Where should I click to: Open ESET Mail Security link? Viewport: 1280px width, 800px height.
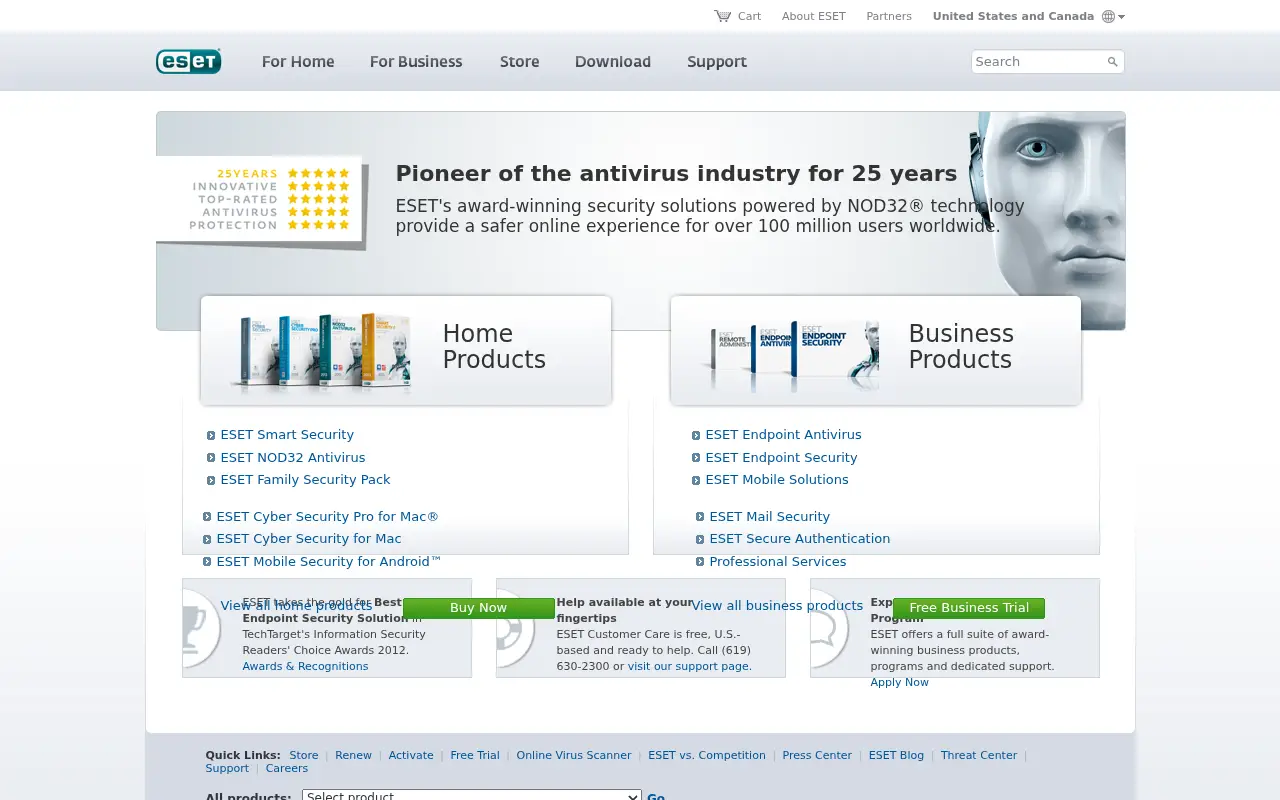point(770,517)
